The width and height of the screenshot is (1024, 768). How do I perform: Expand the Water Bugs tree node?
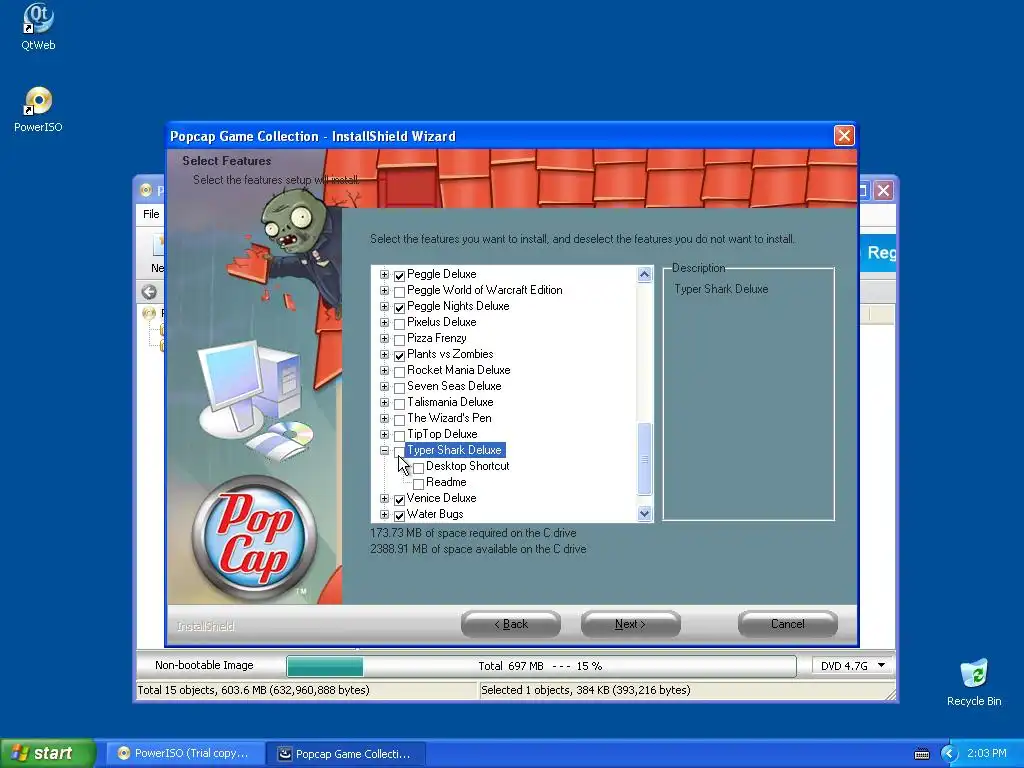385,515
